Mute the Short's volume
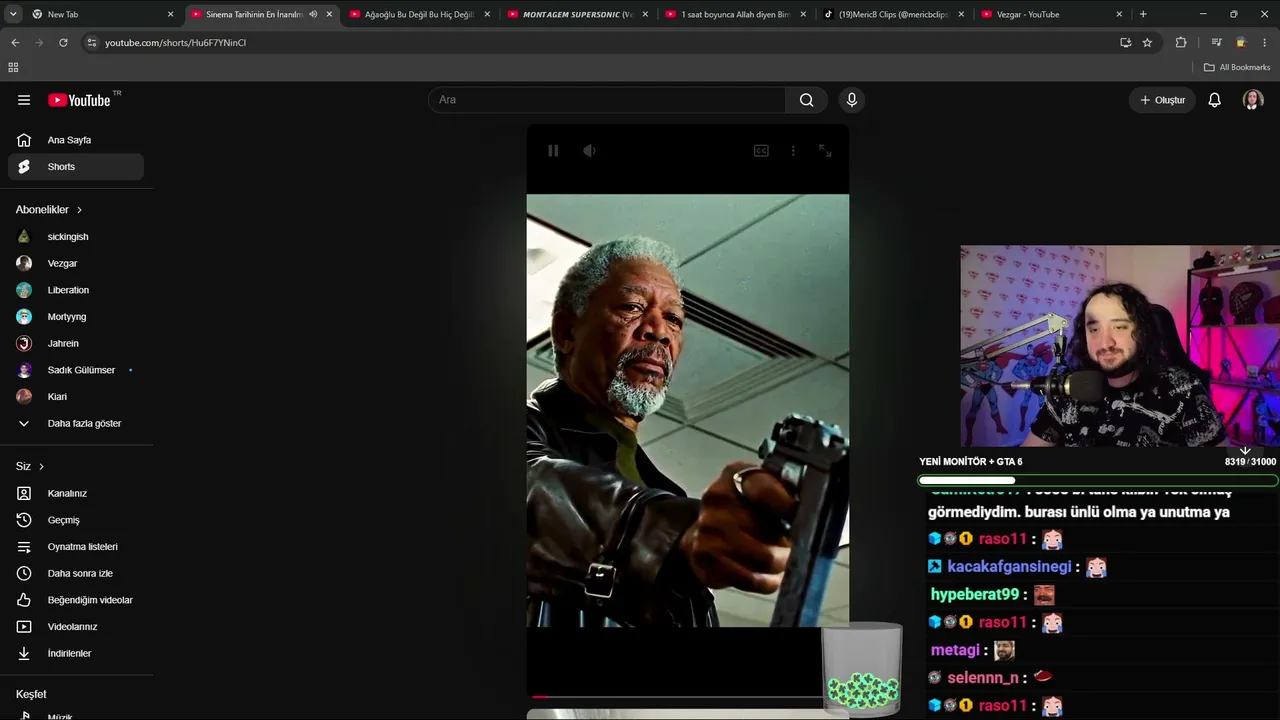Screen dimensions: 1280x720 click(590, 151)
